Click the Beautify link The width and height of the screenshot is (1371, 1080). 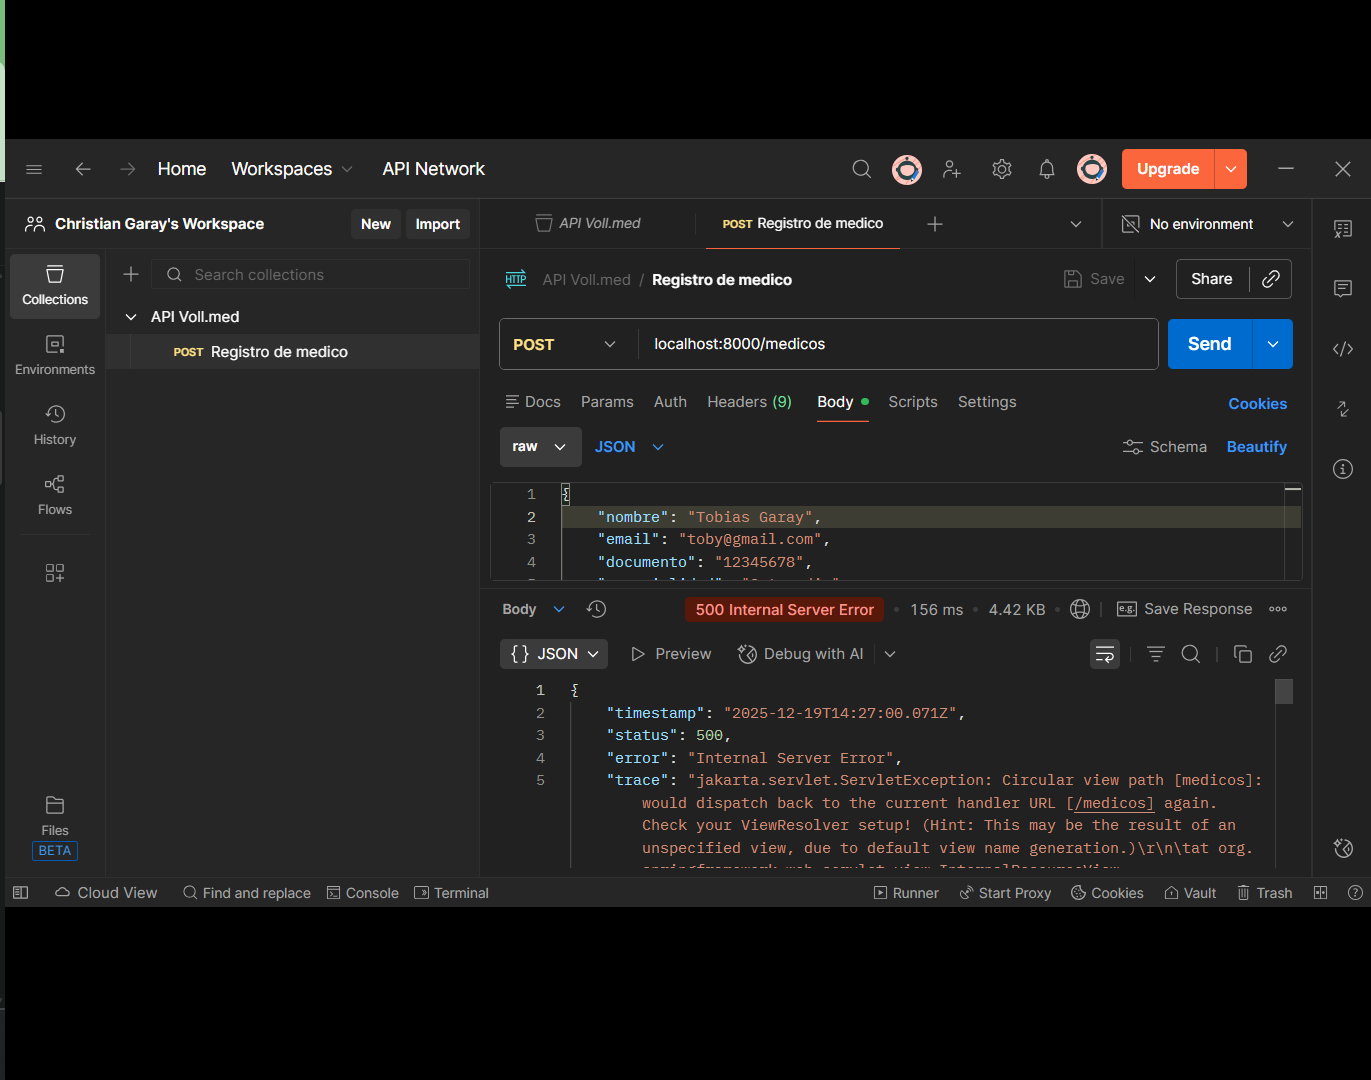[x=1256, y=447]
